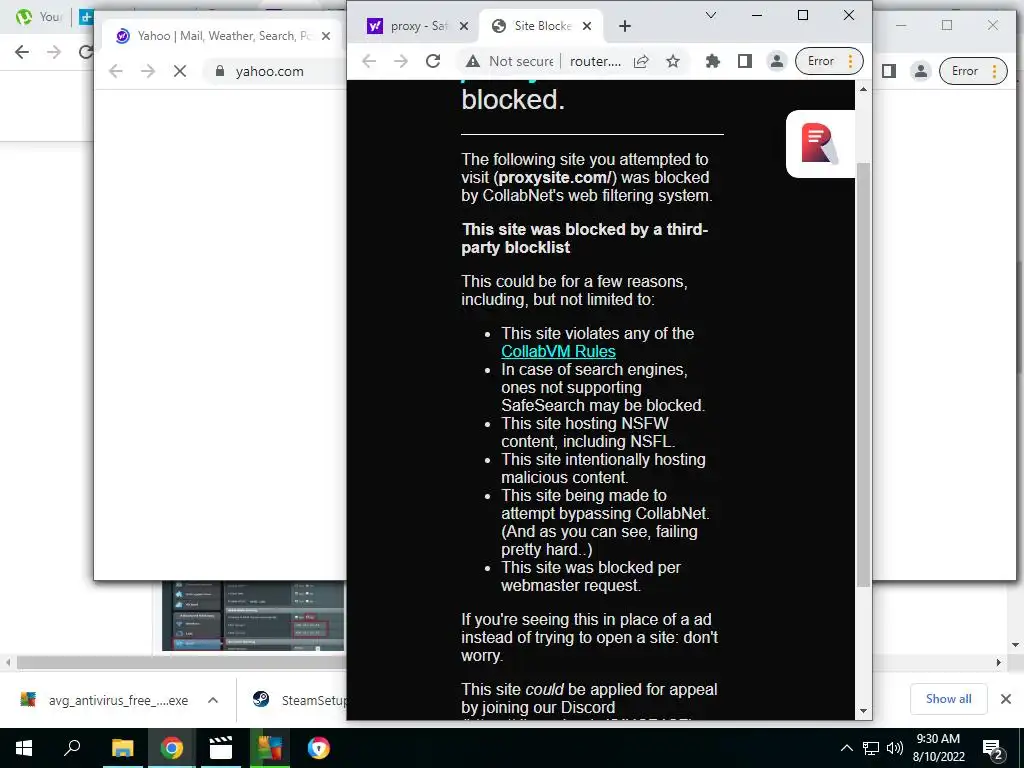
Task: Share this page icon in address bar
Action: click(641, 61)
